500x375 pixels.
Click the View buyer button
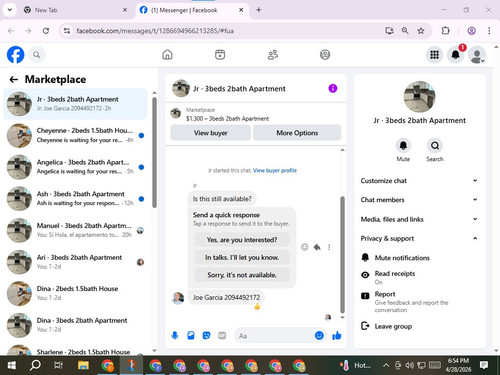point(211,133)
